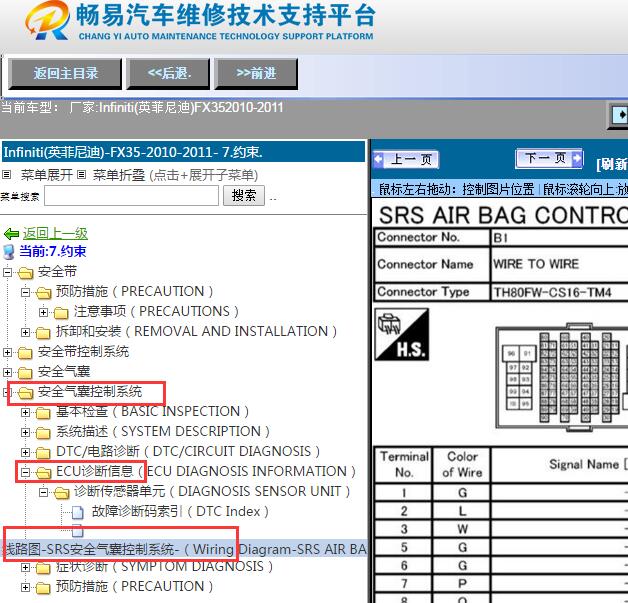Open 返回上一级 link
Image resolution: width=628 pixels, height=603 pixels.
point(55,233)
